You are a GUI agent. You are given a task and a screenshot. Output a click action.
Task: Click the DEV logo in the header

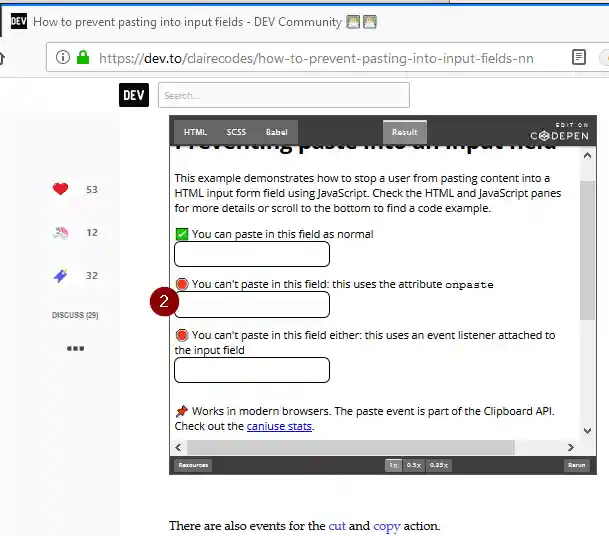(134, 95)
